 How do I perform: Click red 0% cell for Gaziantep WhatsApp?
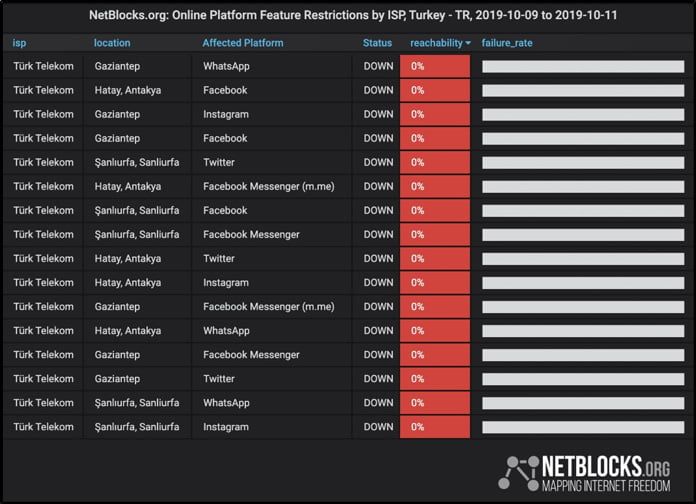[435, 66]
